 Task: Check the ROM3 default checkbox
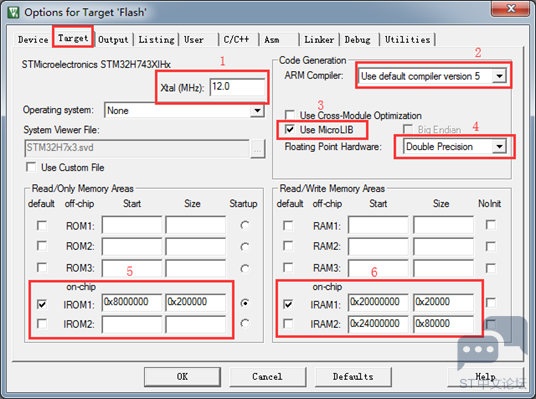point(42,267)
